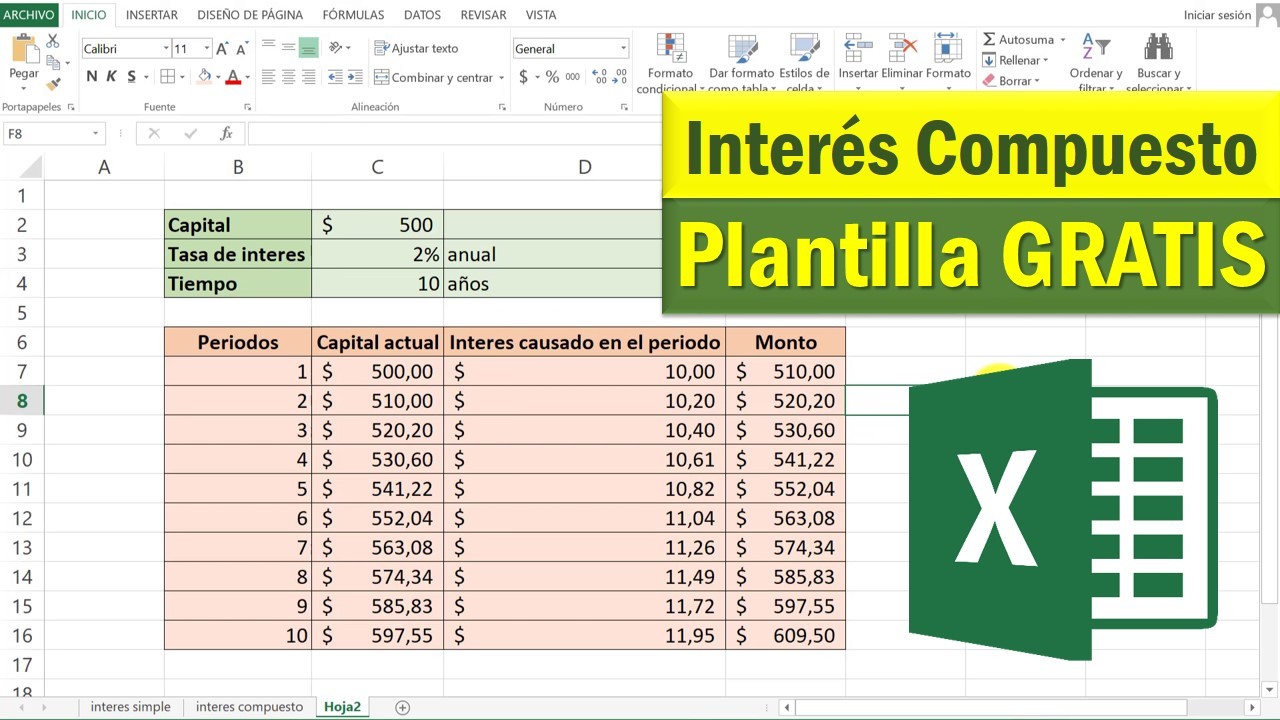
Task: Switch to interes compuesto sheet
Action: (249, 707)
